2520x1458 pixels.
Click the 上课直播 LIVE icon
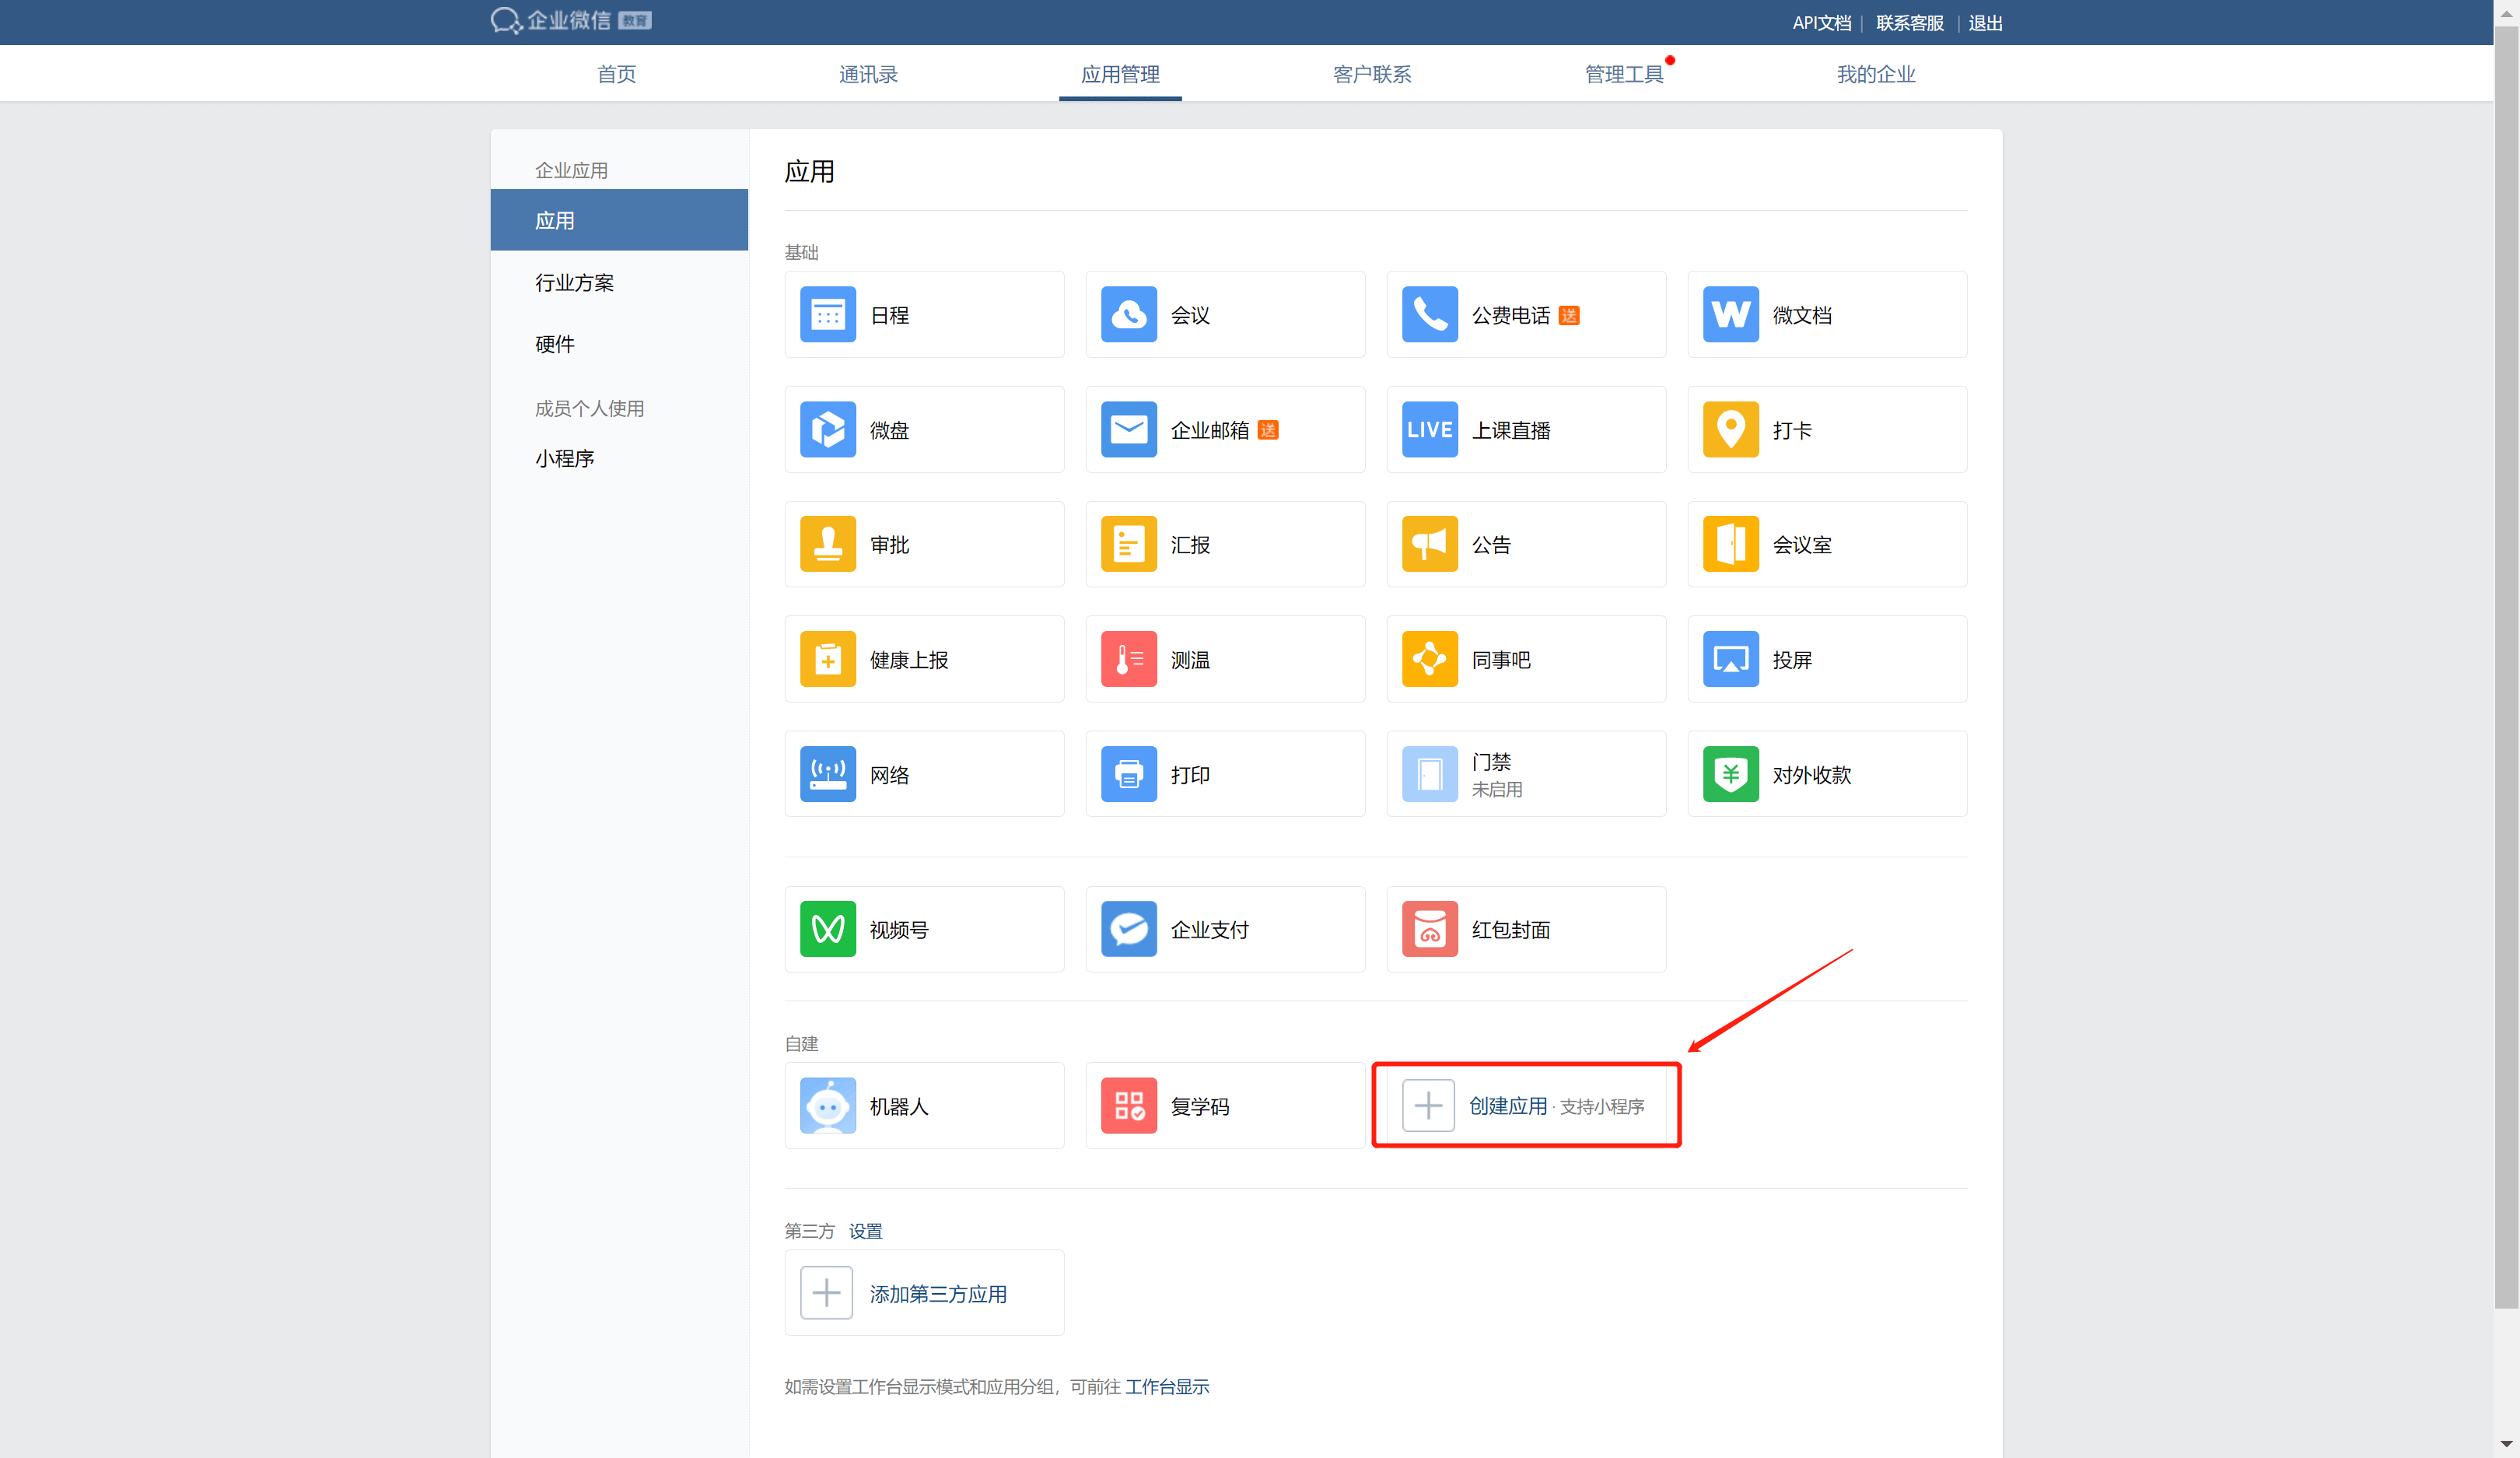1429,430
